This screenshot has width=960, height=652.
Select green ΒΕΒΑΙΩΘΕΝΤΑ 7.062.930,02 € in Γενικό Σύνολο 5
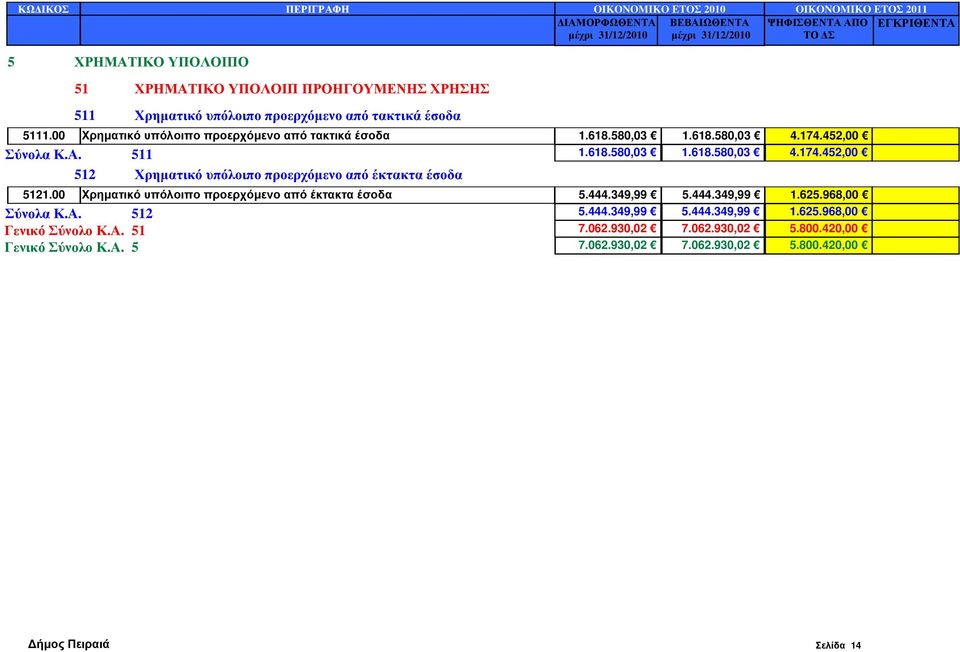coord(713,245)
